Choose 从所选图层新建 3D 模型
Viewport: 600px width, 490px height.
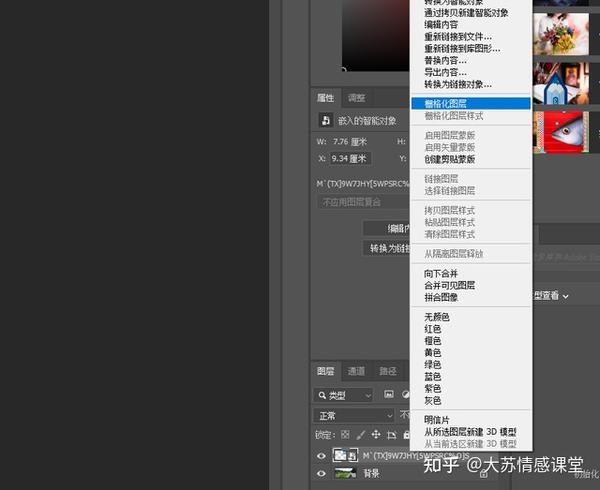(471, 432)
